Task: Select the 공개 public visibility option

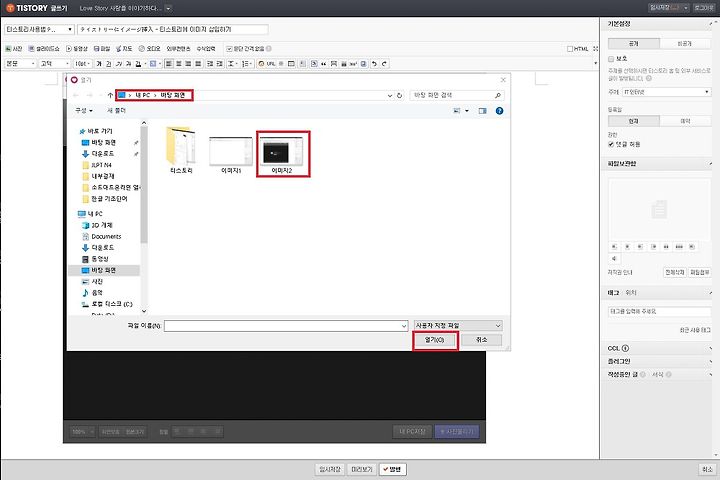Action: pyautogui.click(x=634, y=44)
